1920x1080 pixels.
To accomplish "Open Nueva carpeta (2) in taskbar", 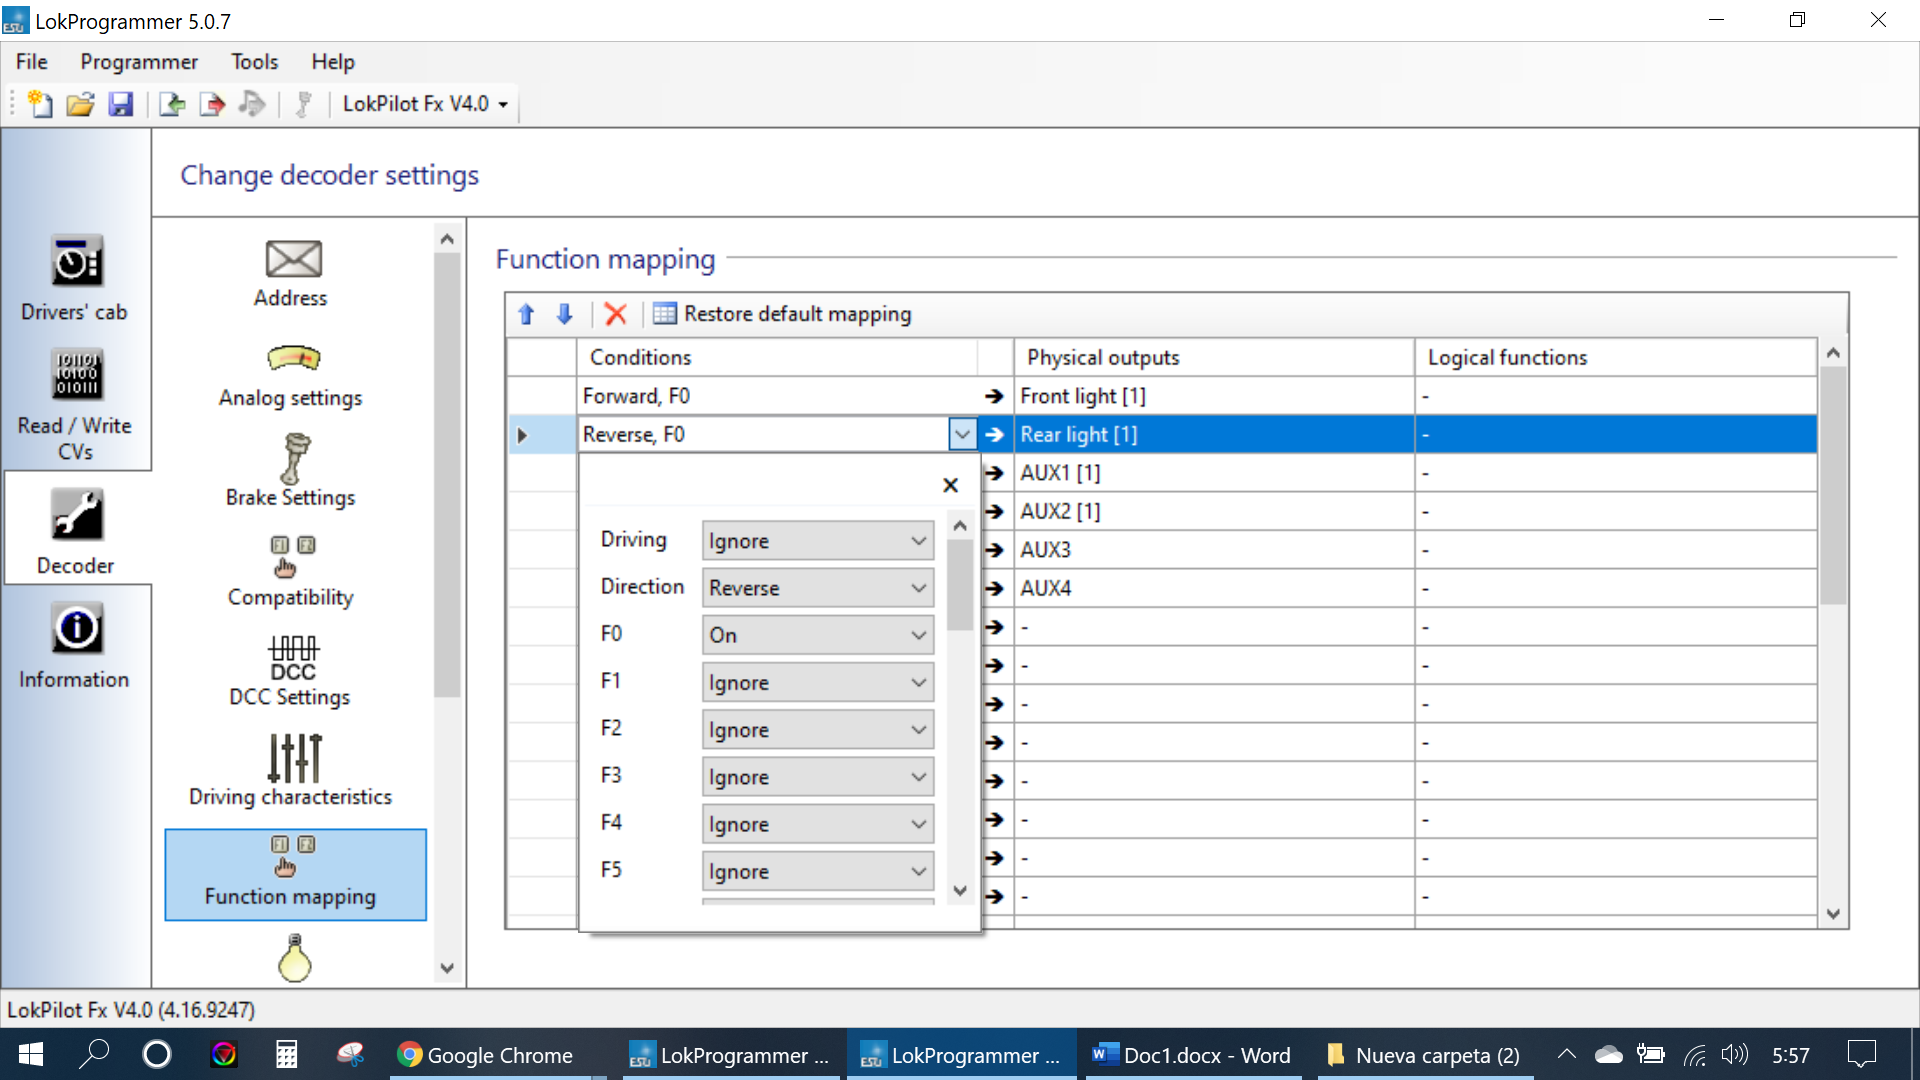I will pyautogui.click(x=1424, y=1055).
